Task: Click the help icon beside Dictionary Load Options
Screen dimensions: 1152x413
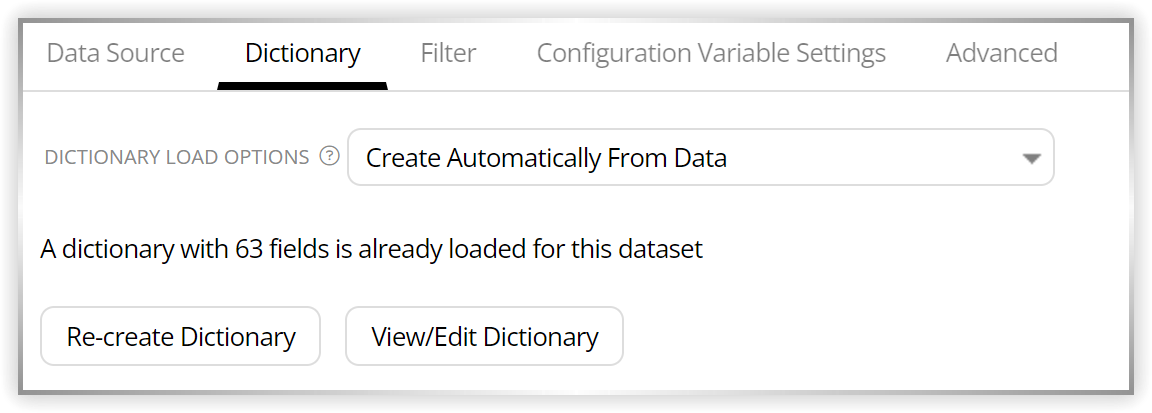Action: (x=330, y=157)
